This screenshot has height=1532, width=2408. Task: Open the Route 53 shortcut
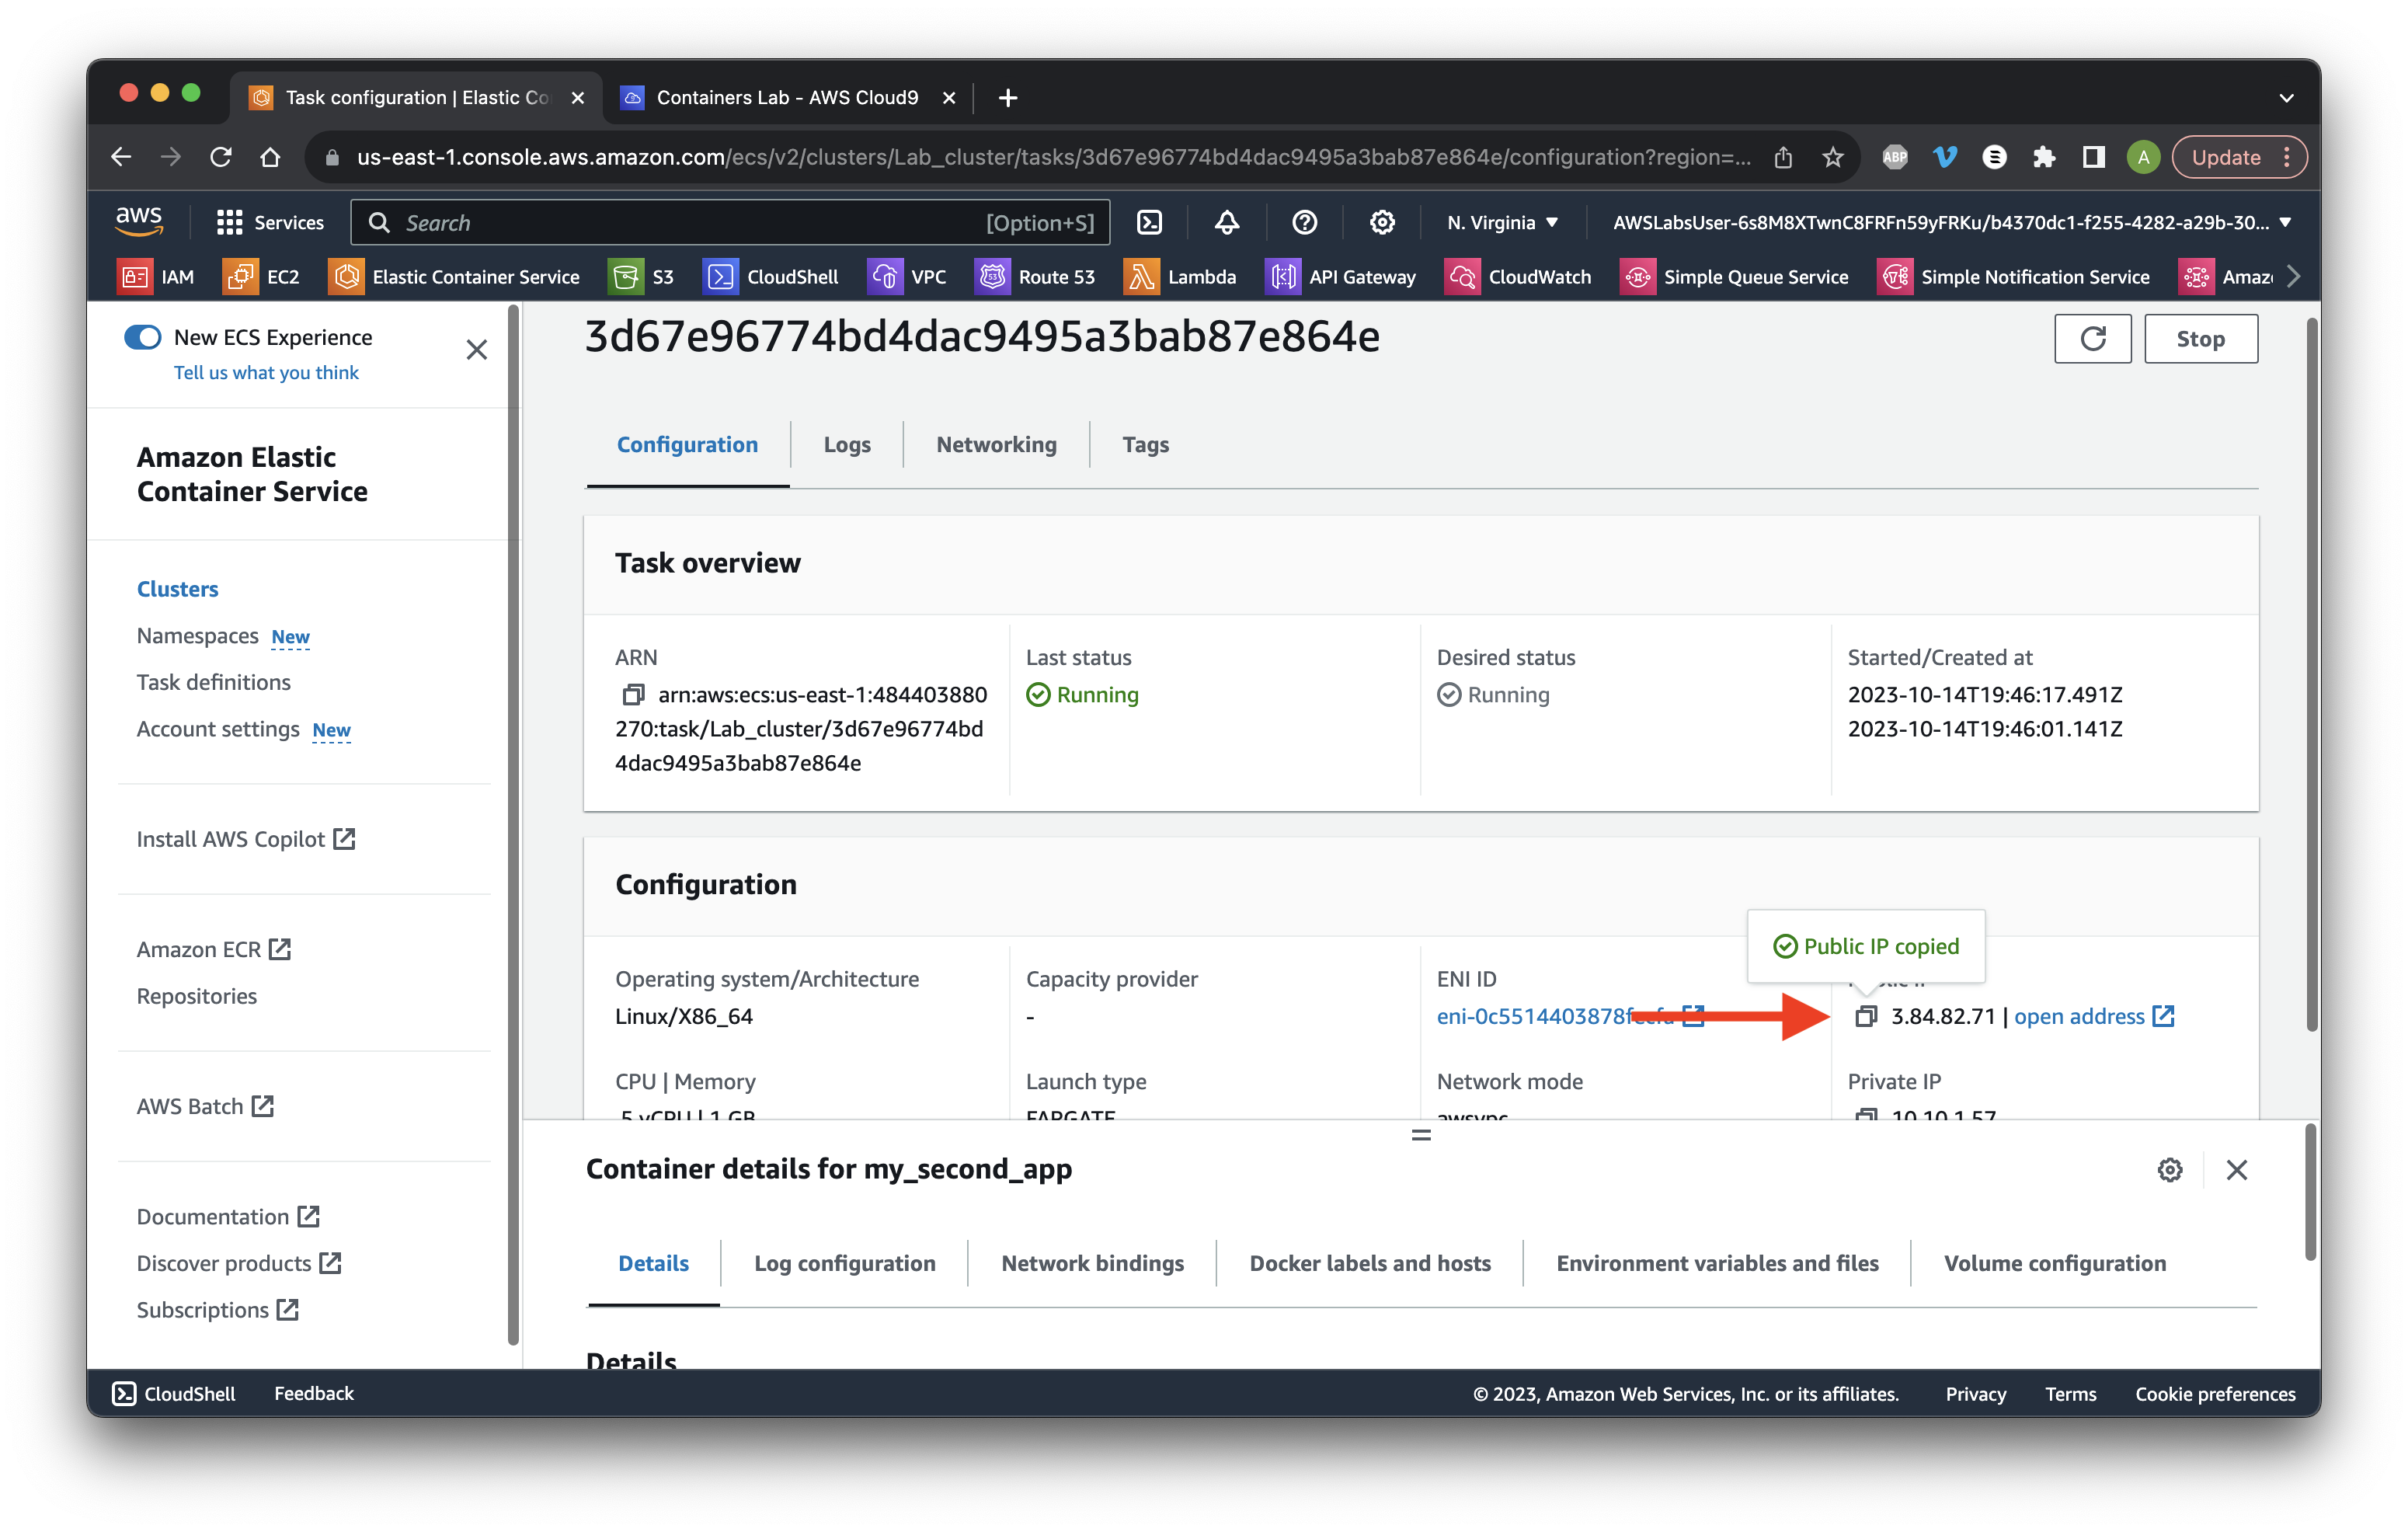coord(1035,277)
